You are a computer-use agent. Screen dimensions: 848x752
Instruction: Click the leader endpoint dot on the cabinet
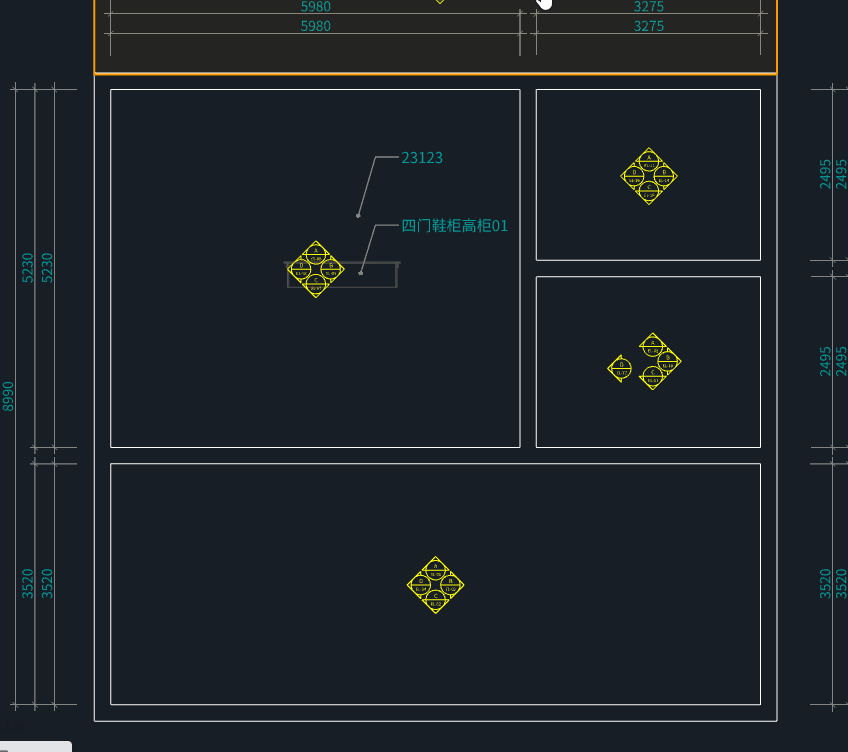(x=361, y=272)
